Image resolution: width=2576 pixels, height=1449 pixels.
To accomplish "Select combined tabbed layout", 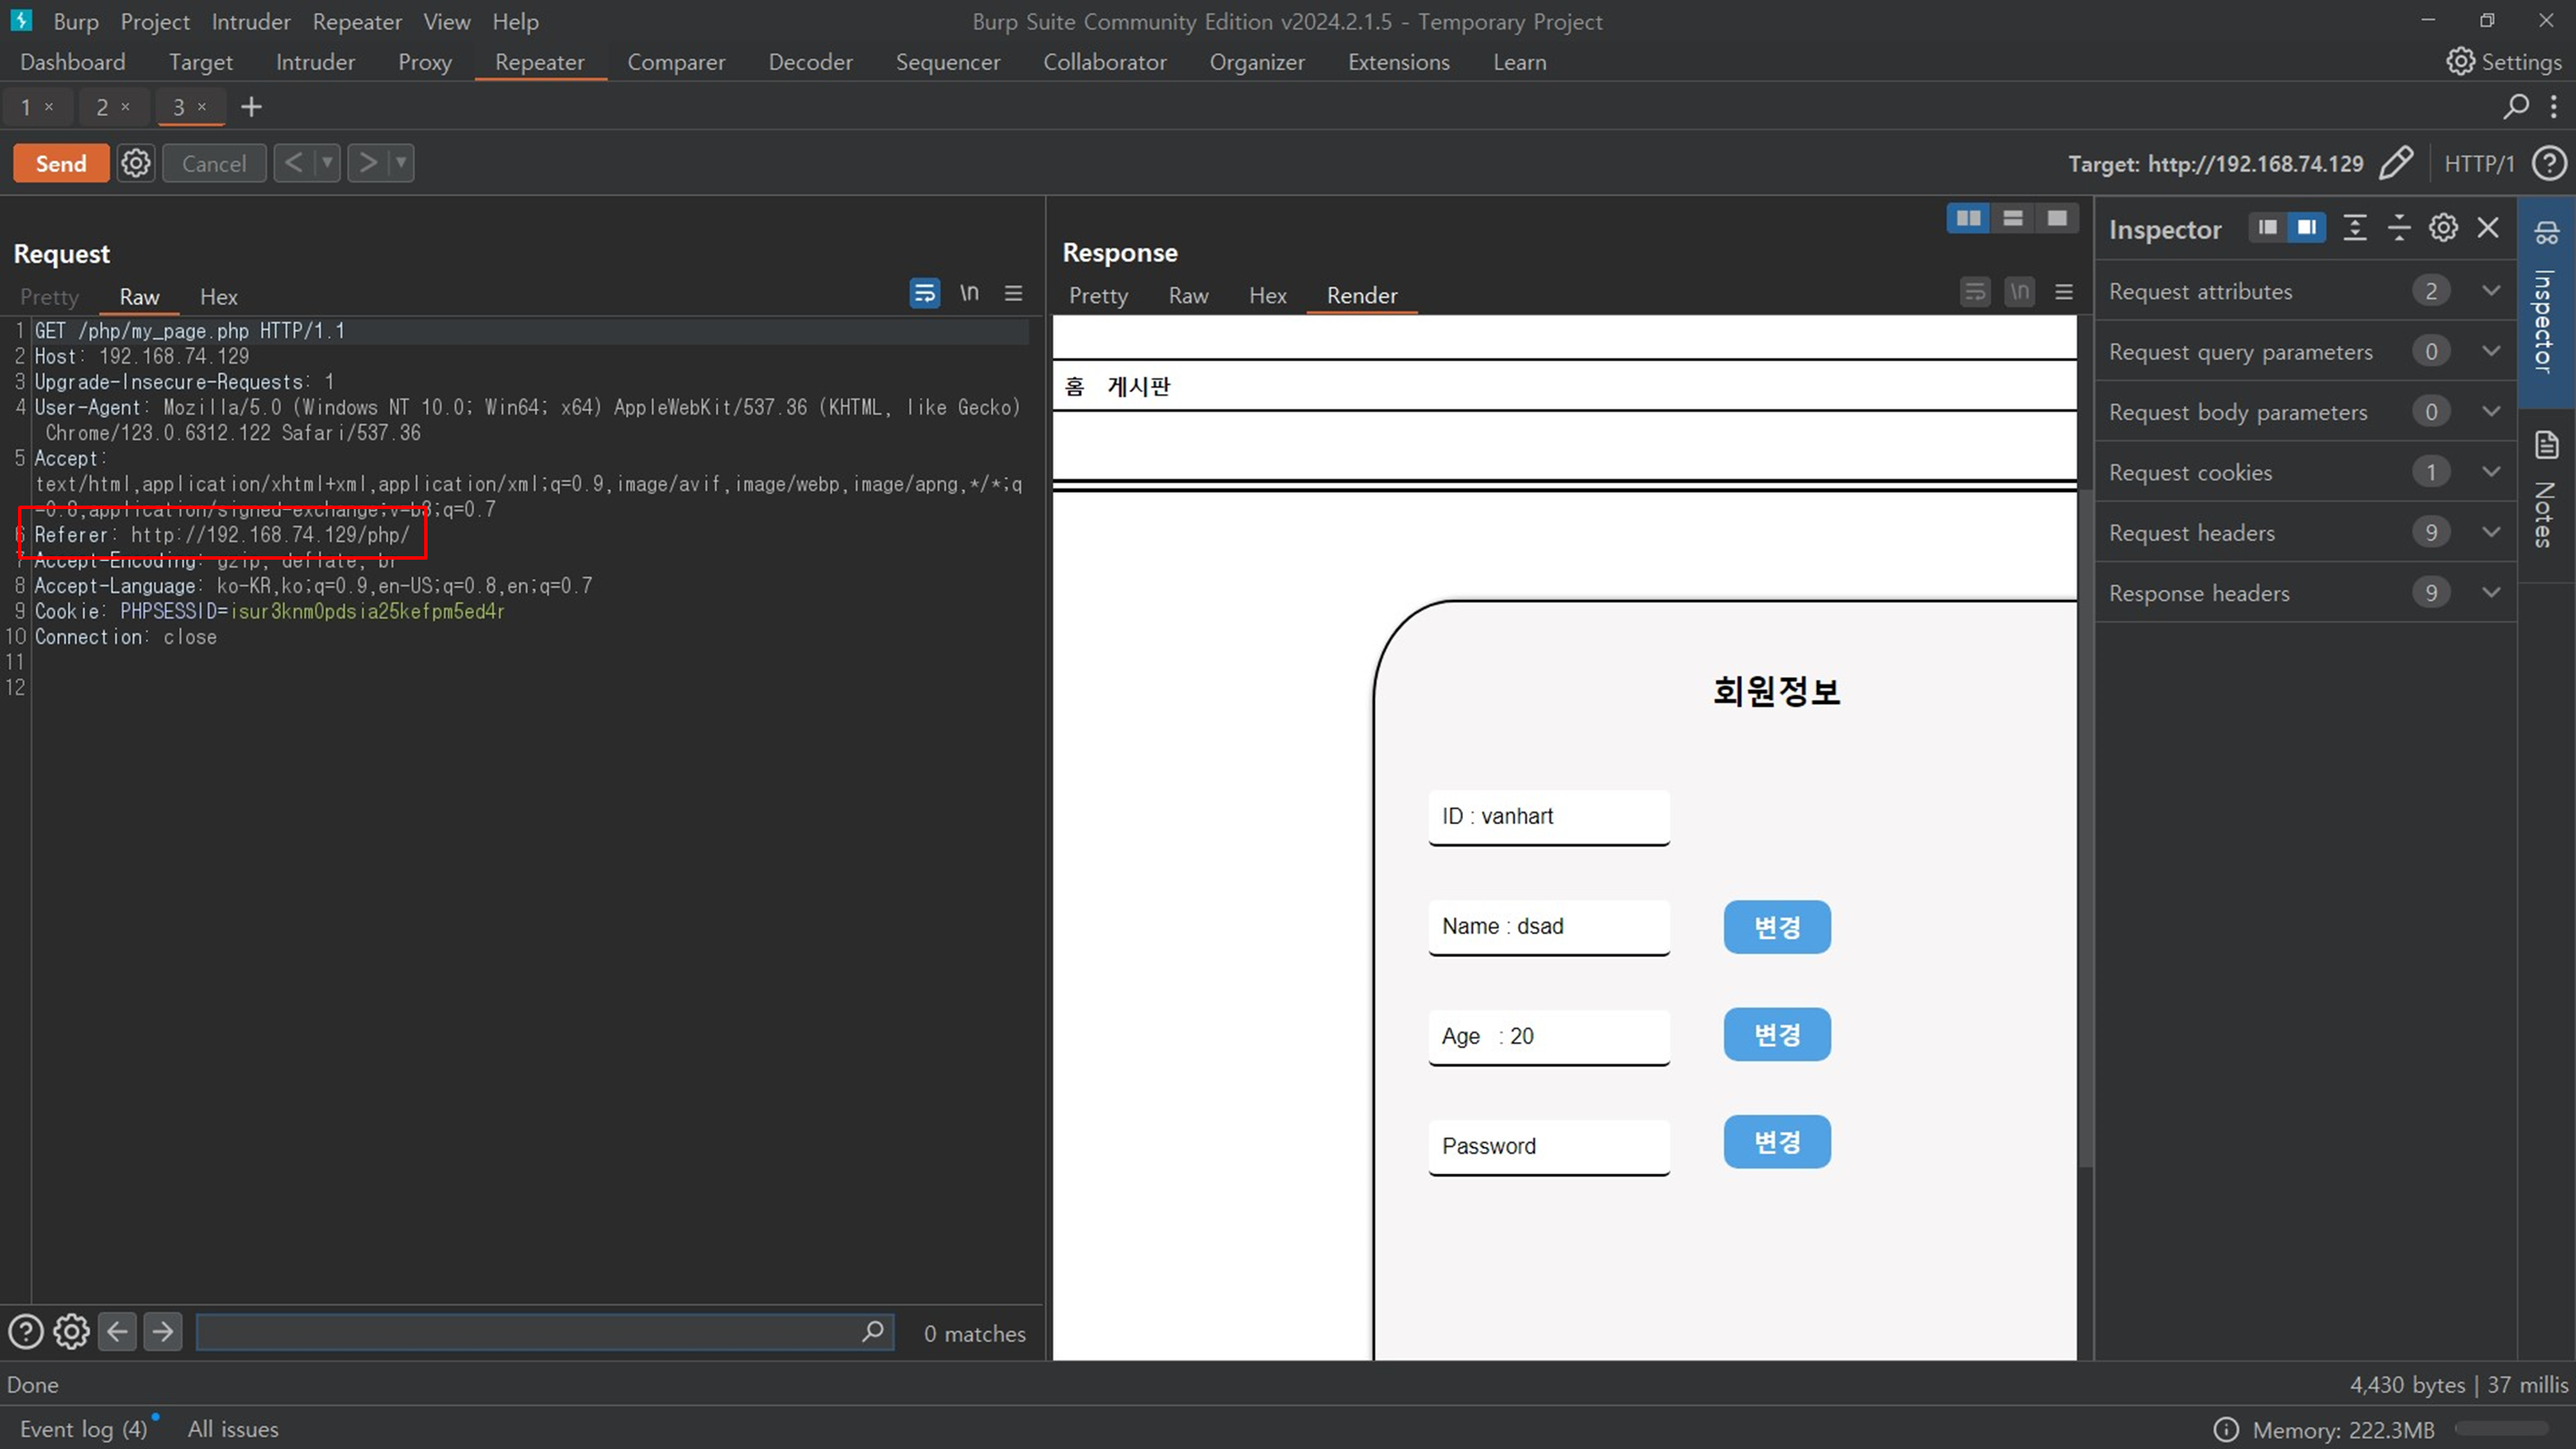I will (x=2057, y=218).
